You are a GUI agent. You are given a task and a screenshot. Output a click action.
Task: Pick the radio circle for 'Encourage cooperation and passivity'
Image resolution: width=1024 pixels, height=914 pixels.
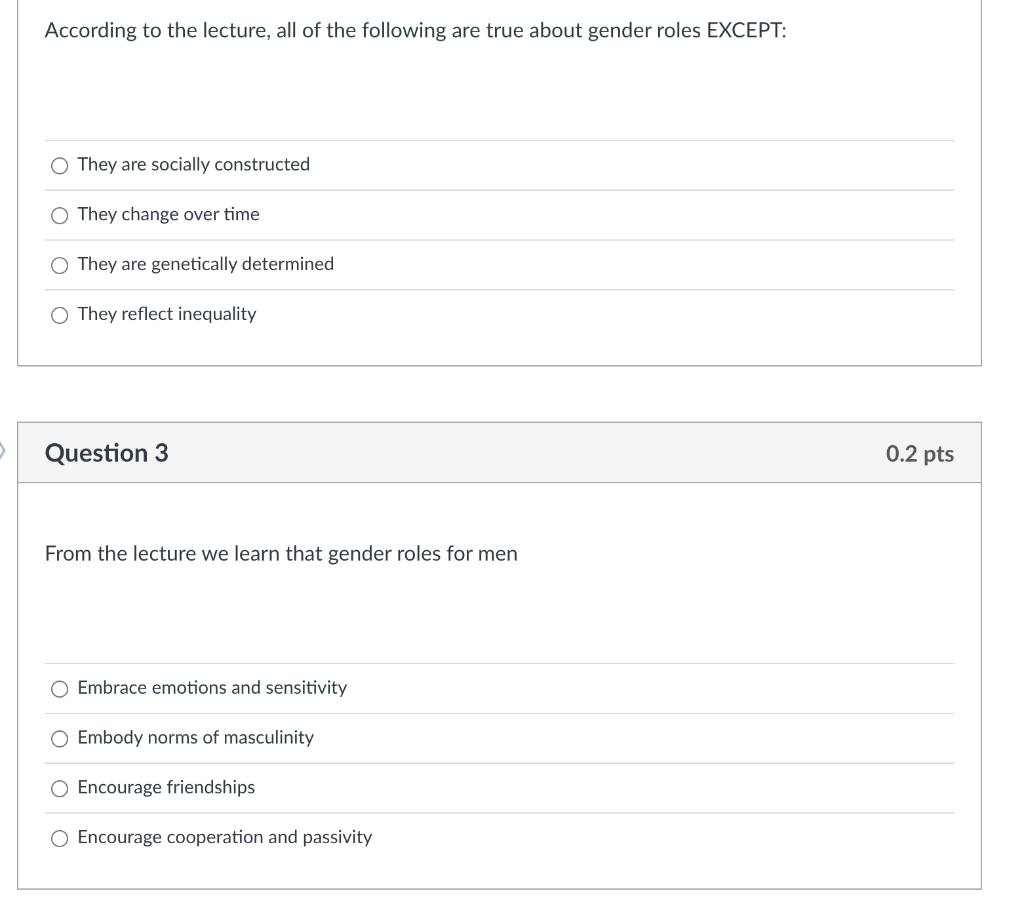[x=59, y=838]
